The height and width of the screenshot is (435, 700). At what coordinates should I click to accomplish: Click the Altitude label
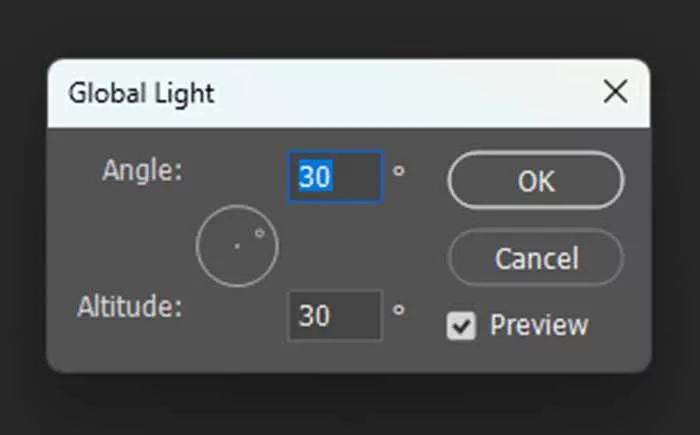(130, 306)
